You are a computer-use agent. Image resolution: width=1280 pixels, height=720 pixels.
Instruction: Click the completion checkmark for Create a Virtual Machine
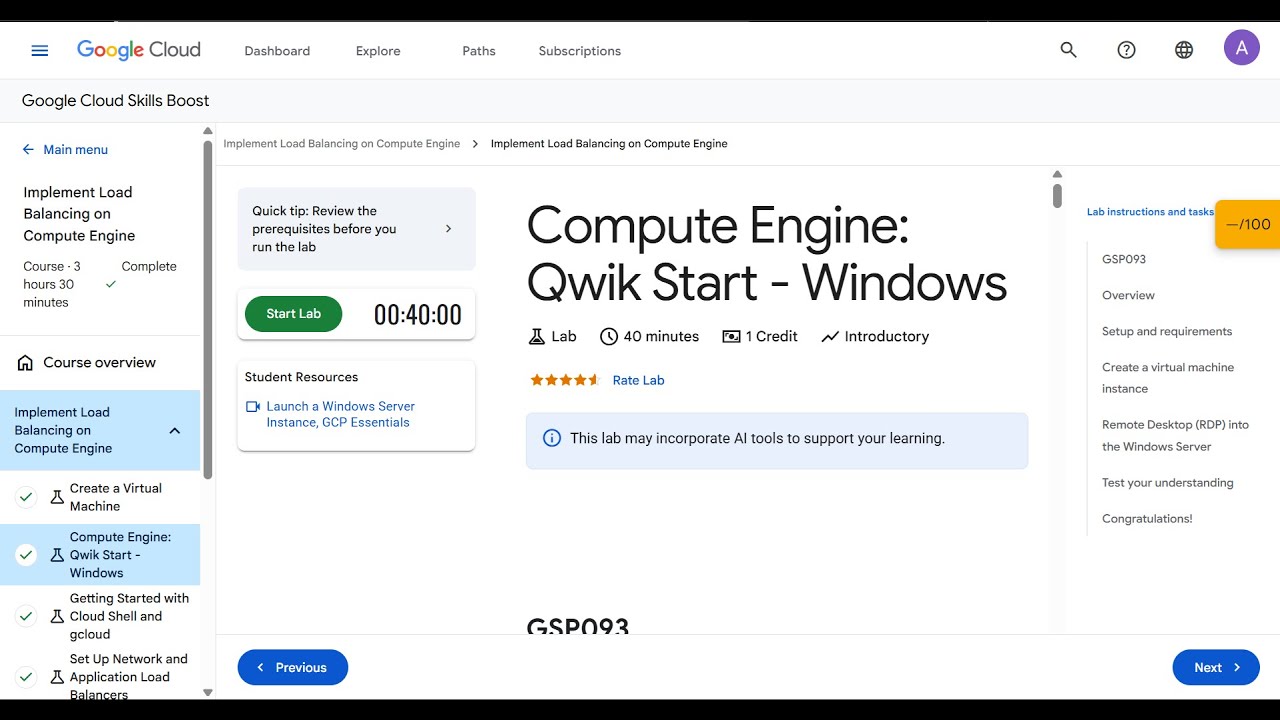26,497
